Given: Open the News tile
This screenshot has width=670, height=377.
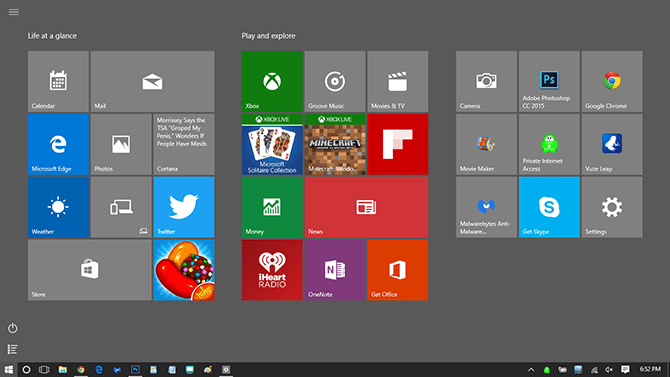Looking at the screenshot, I should 366,207.
